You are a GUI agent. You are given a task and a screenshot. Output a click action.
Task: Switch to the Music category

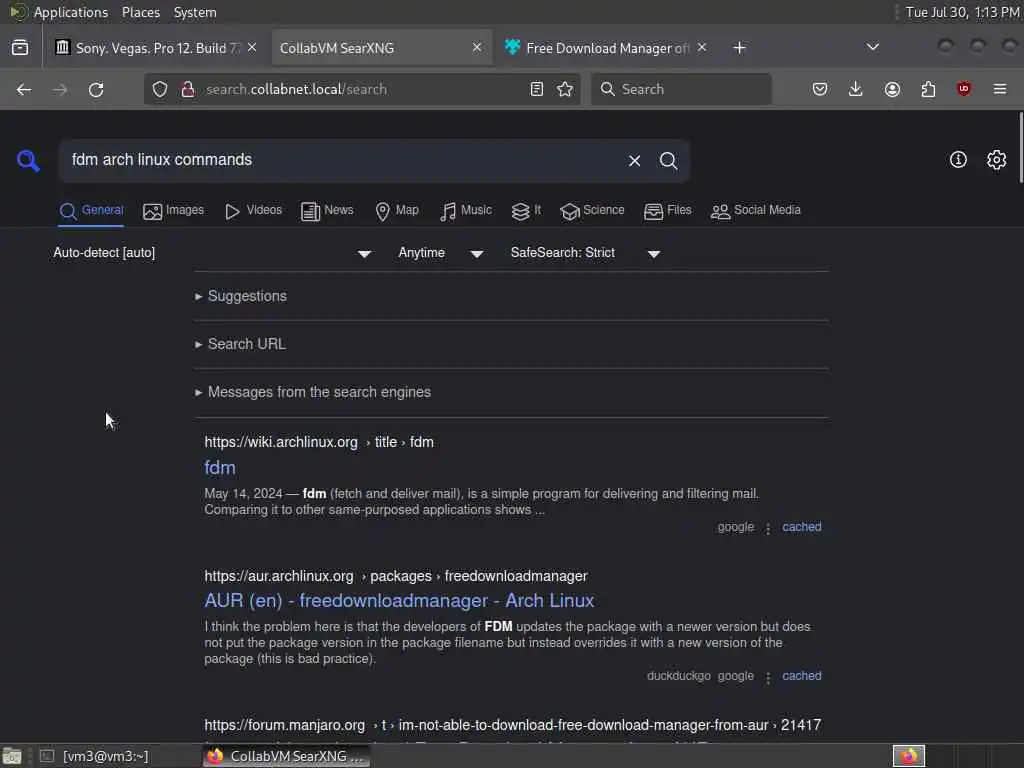[466, 210]
